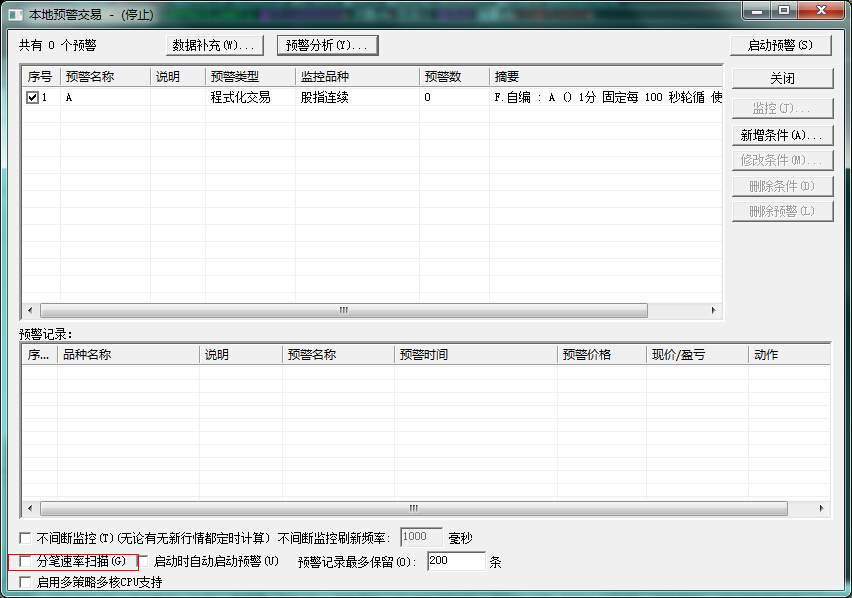Uncheck the checkbox for alert row 1
This screenshot has width=852, height=598.
coord(32,97)
